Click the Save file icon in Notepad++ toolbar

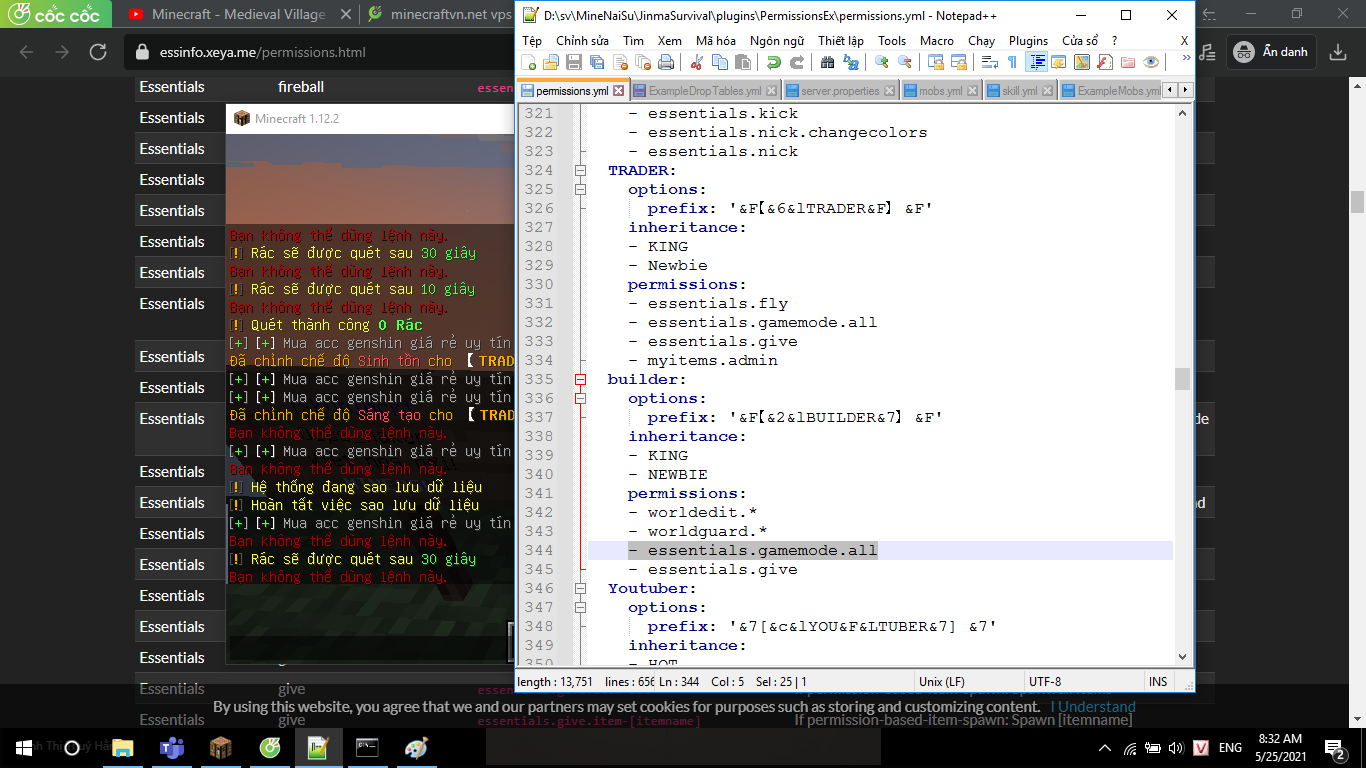(574, 62)
